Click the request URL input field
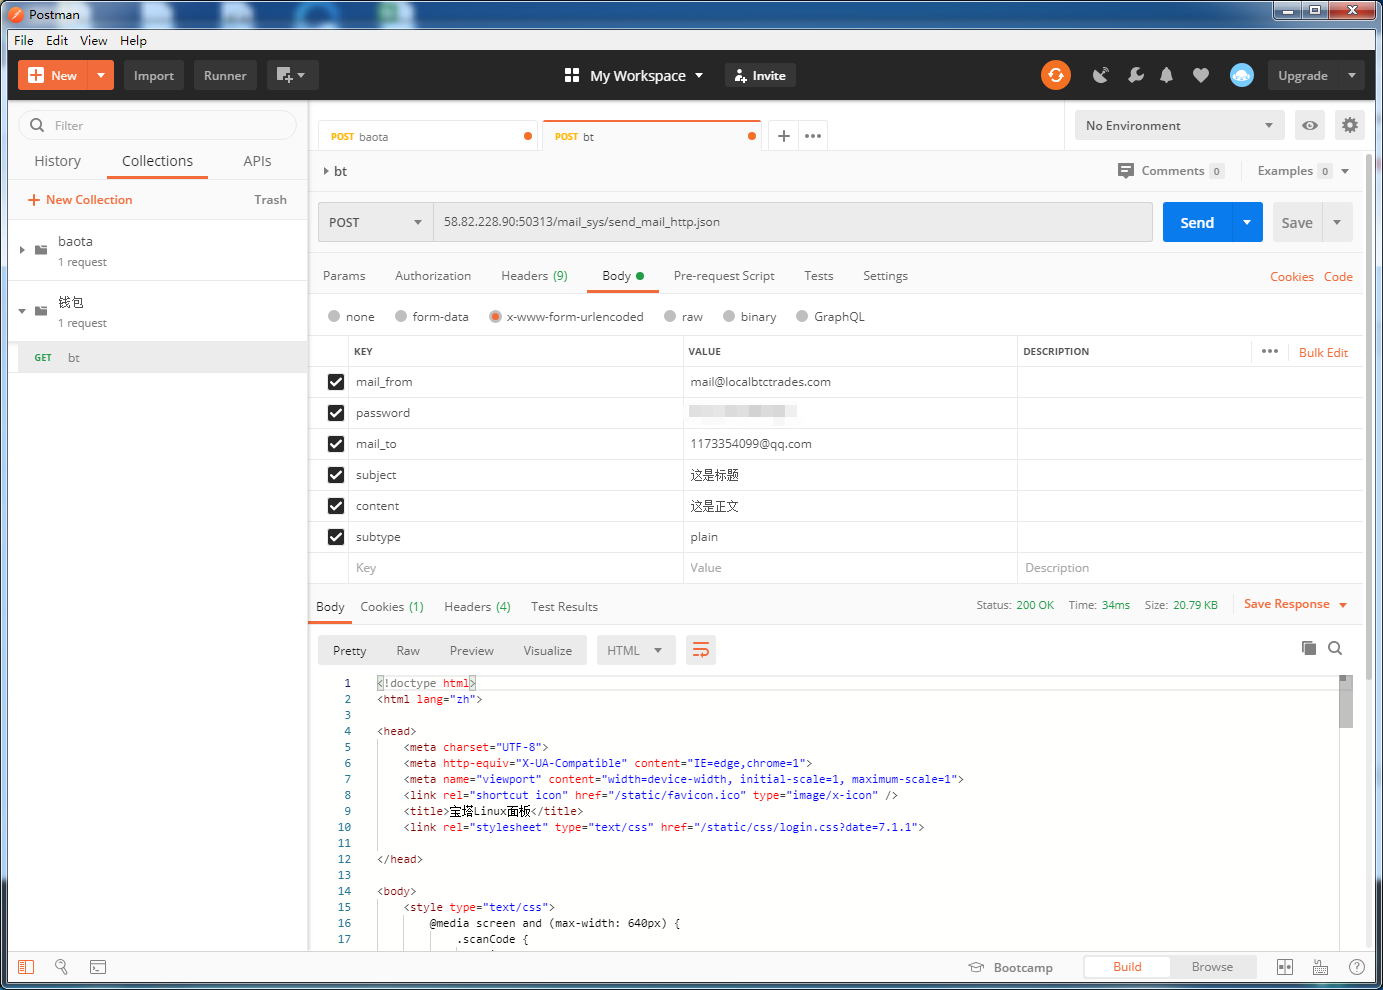 (x=792, y=222)
